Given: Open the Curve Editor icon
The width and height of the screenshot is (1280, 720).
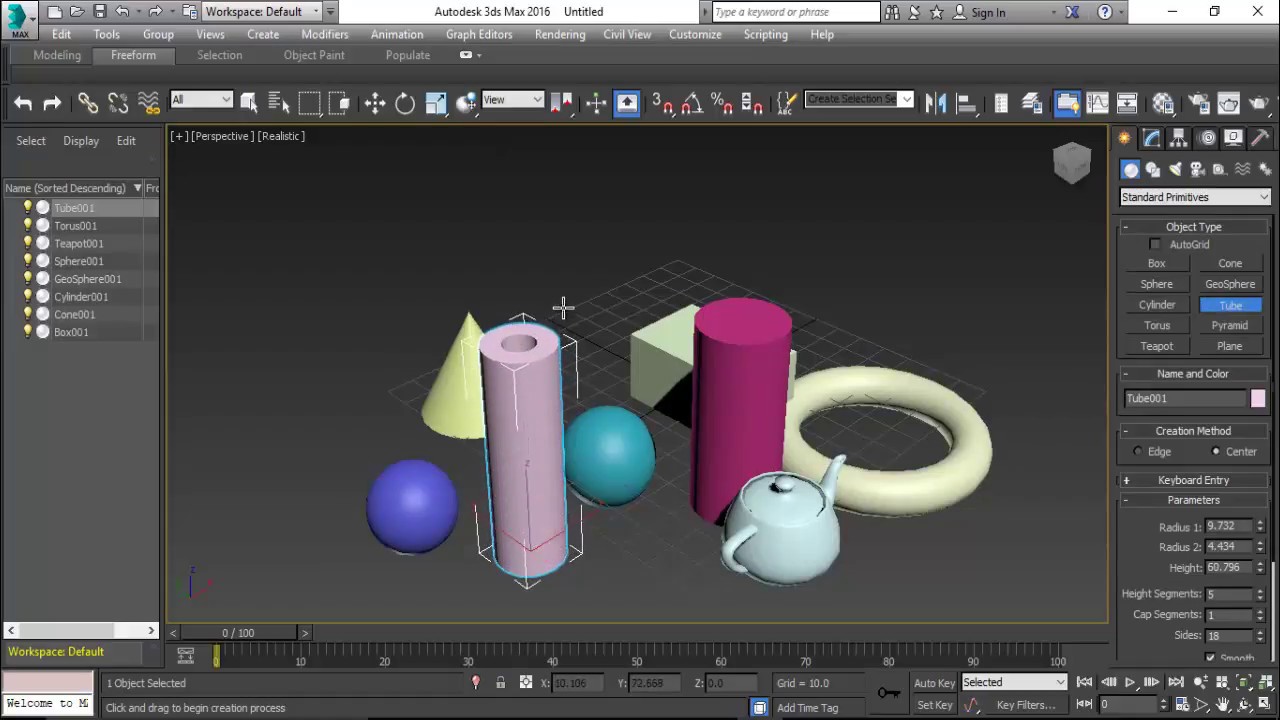Looking at the screenshot, I should [x=1097, y=102].
